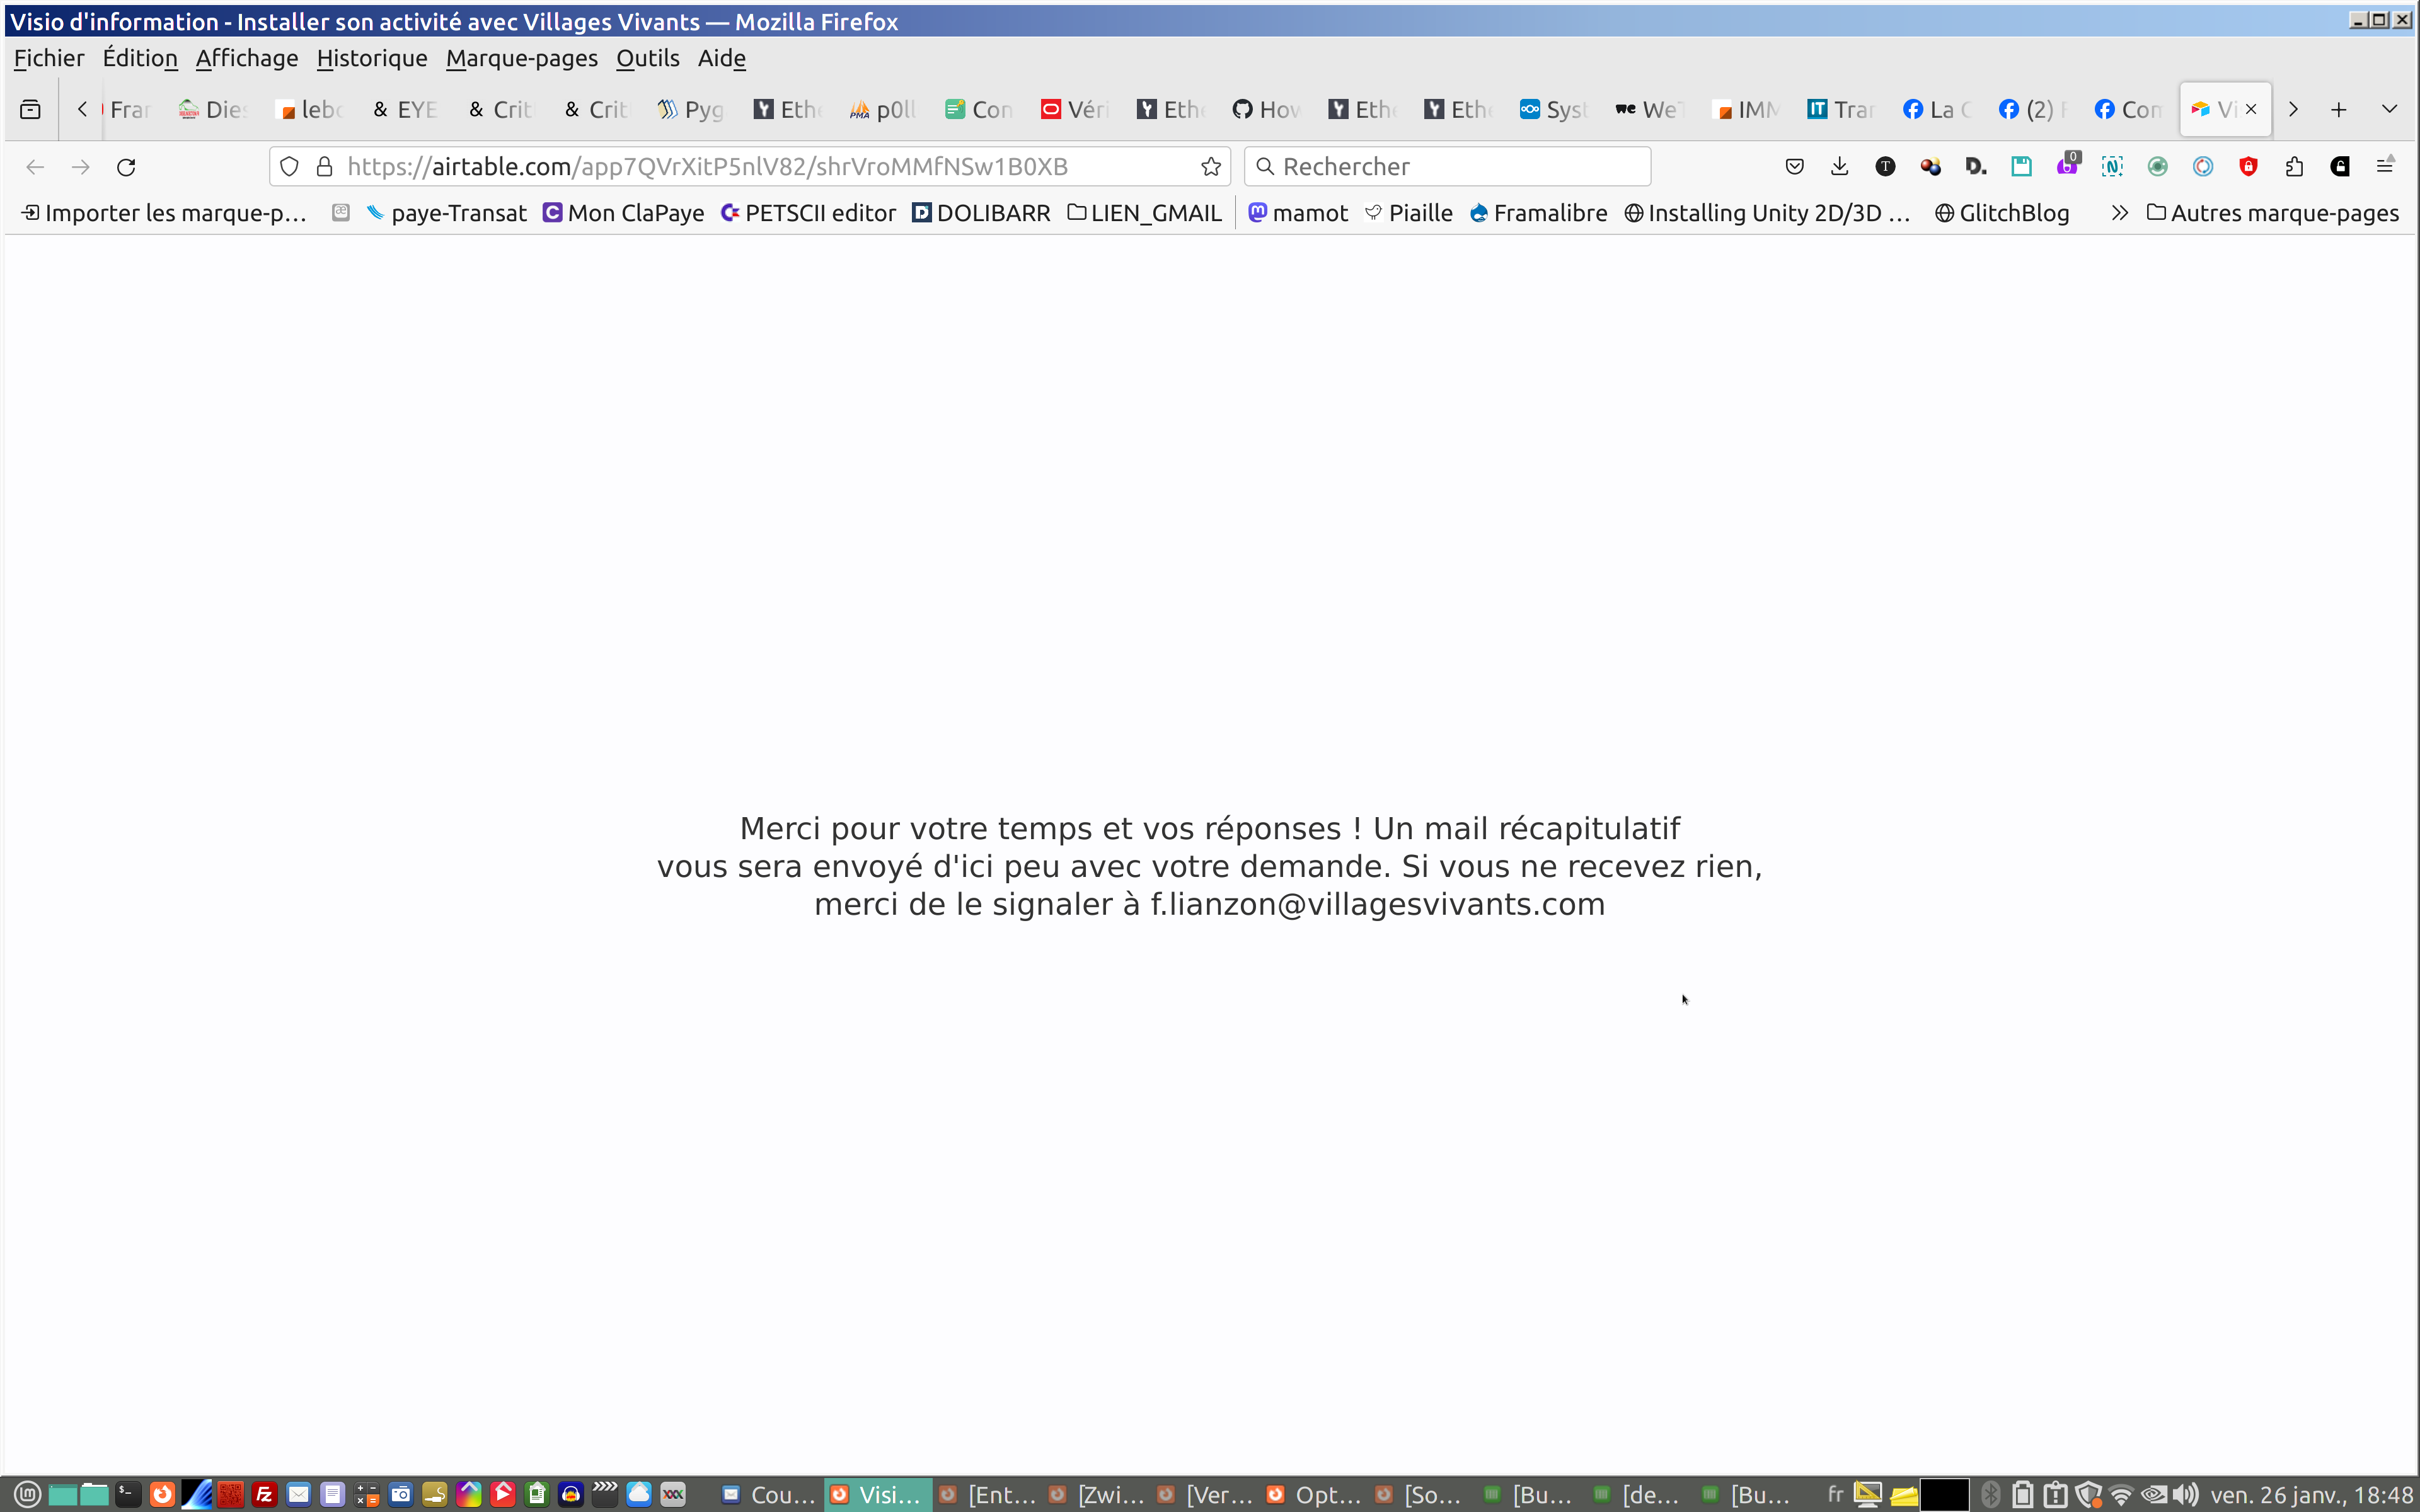
Task: Open the DOLIBARR bookmark
Action: tap(981, 213)
